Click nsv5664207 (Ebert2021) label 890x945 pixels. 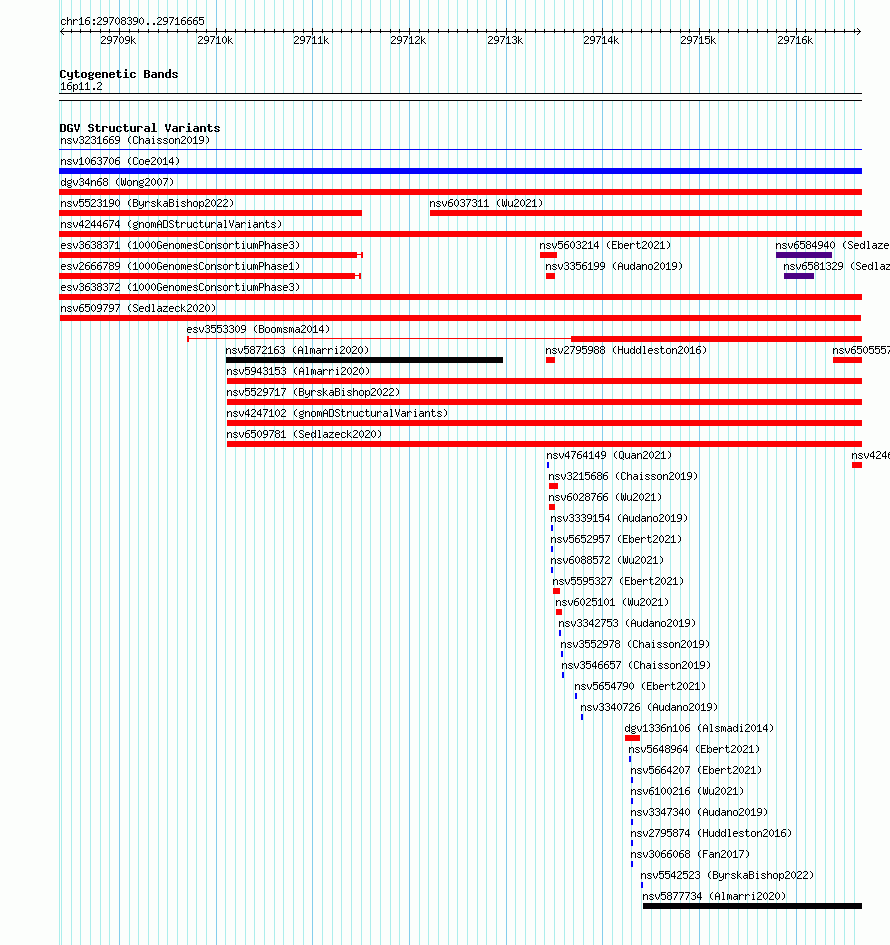[696, 771]
